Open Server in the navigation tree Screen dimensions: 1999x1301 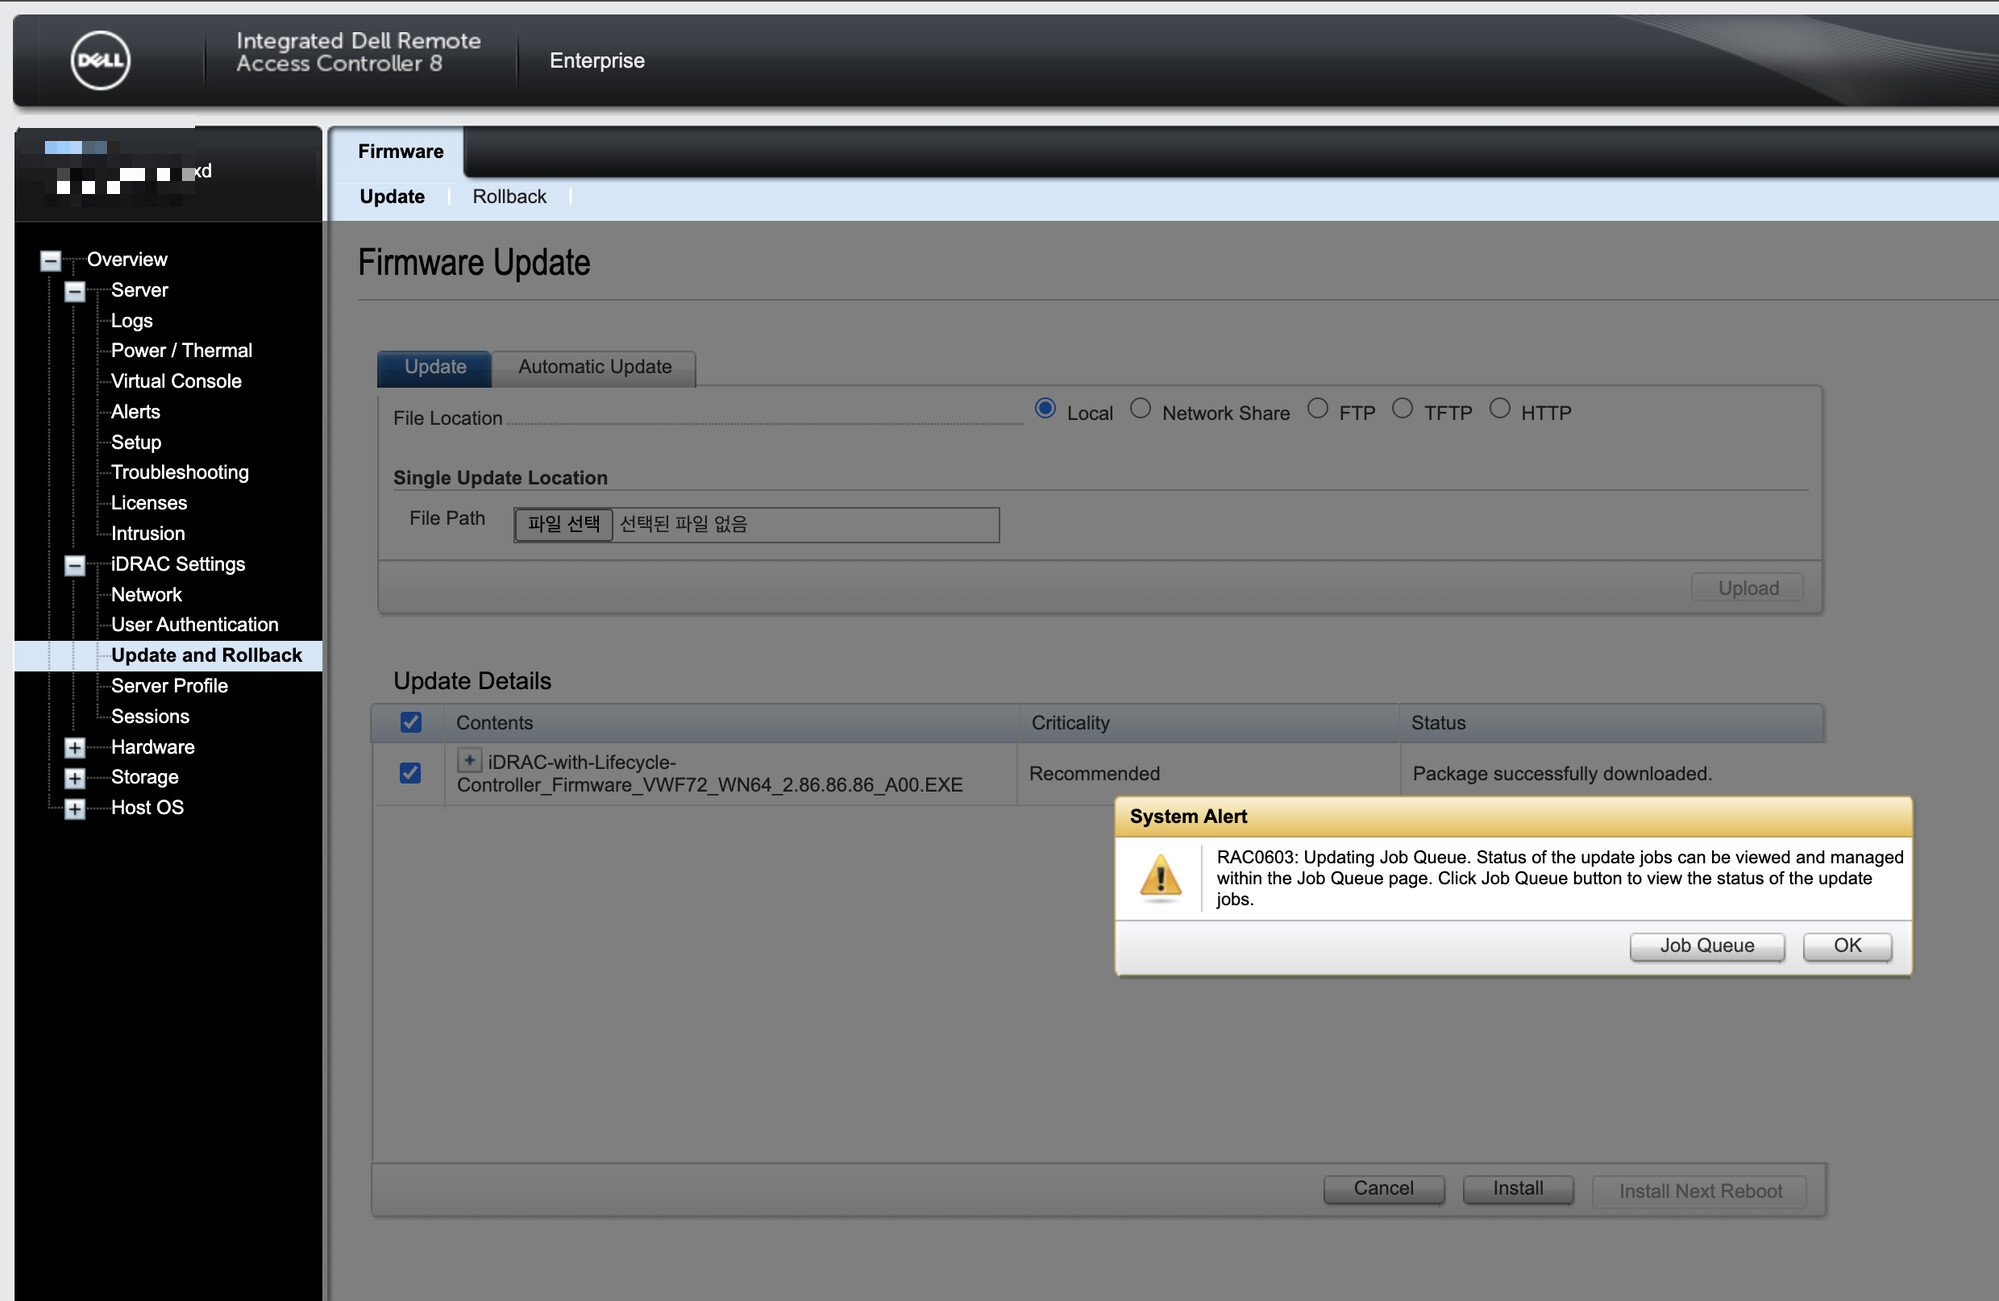click(139, 290)
